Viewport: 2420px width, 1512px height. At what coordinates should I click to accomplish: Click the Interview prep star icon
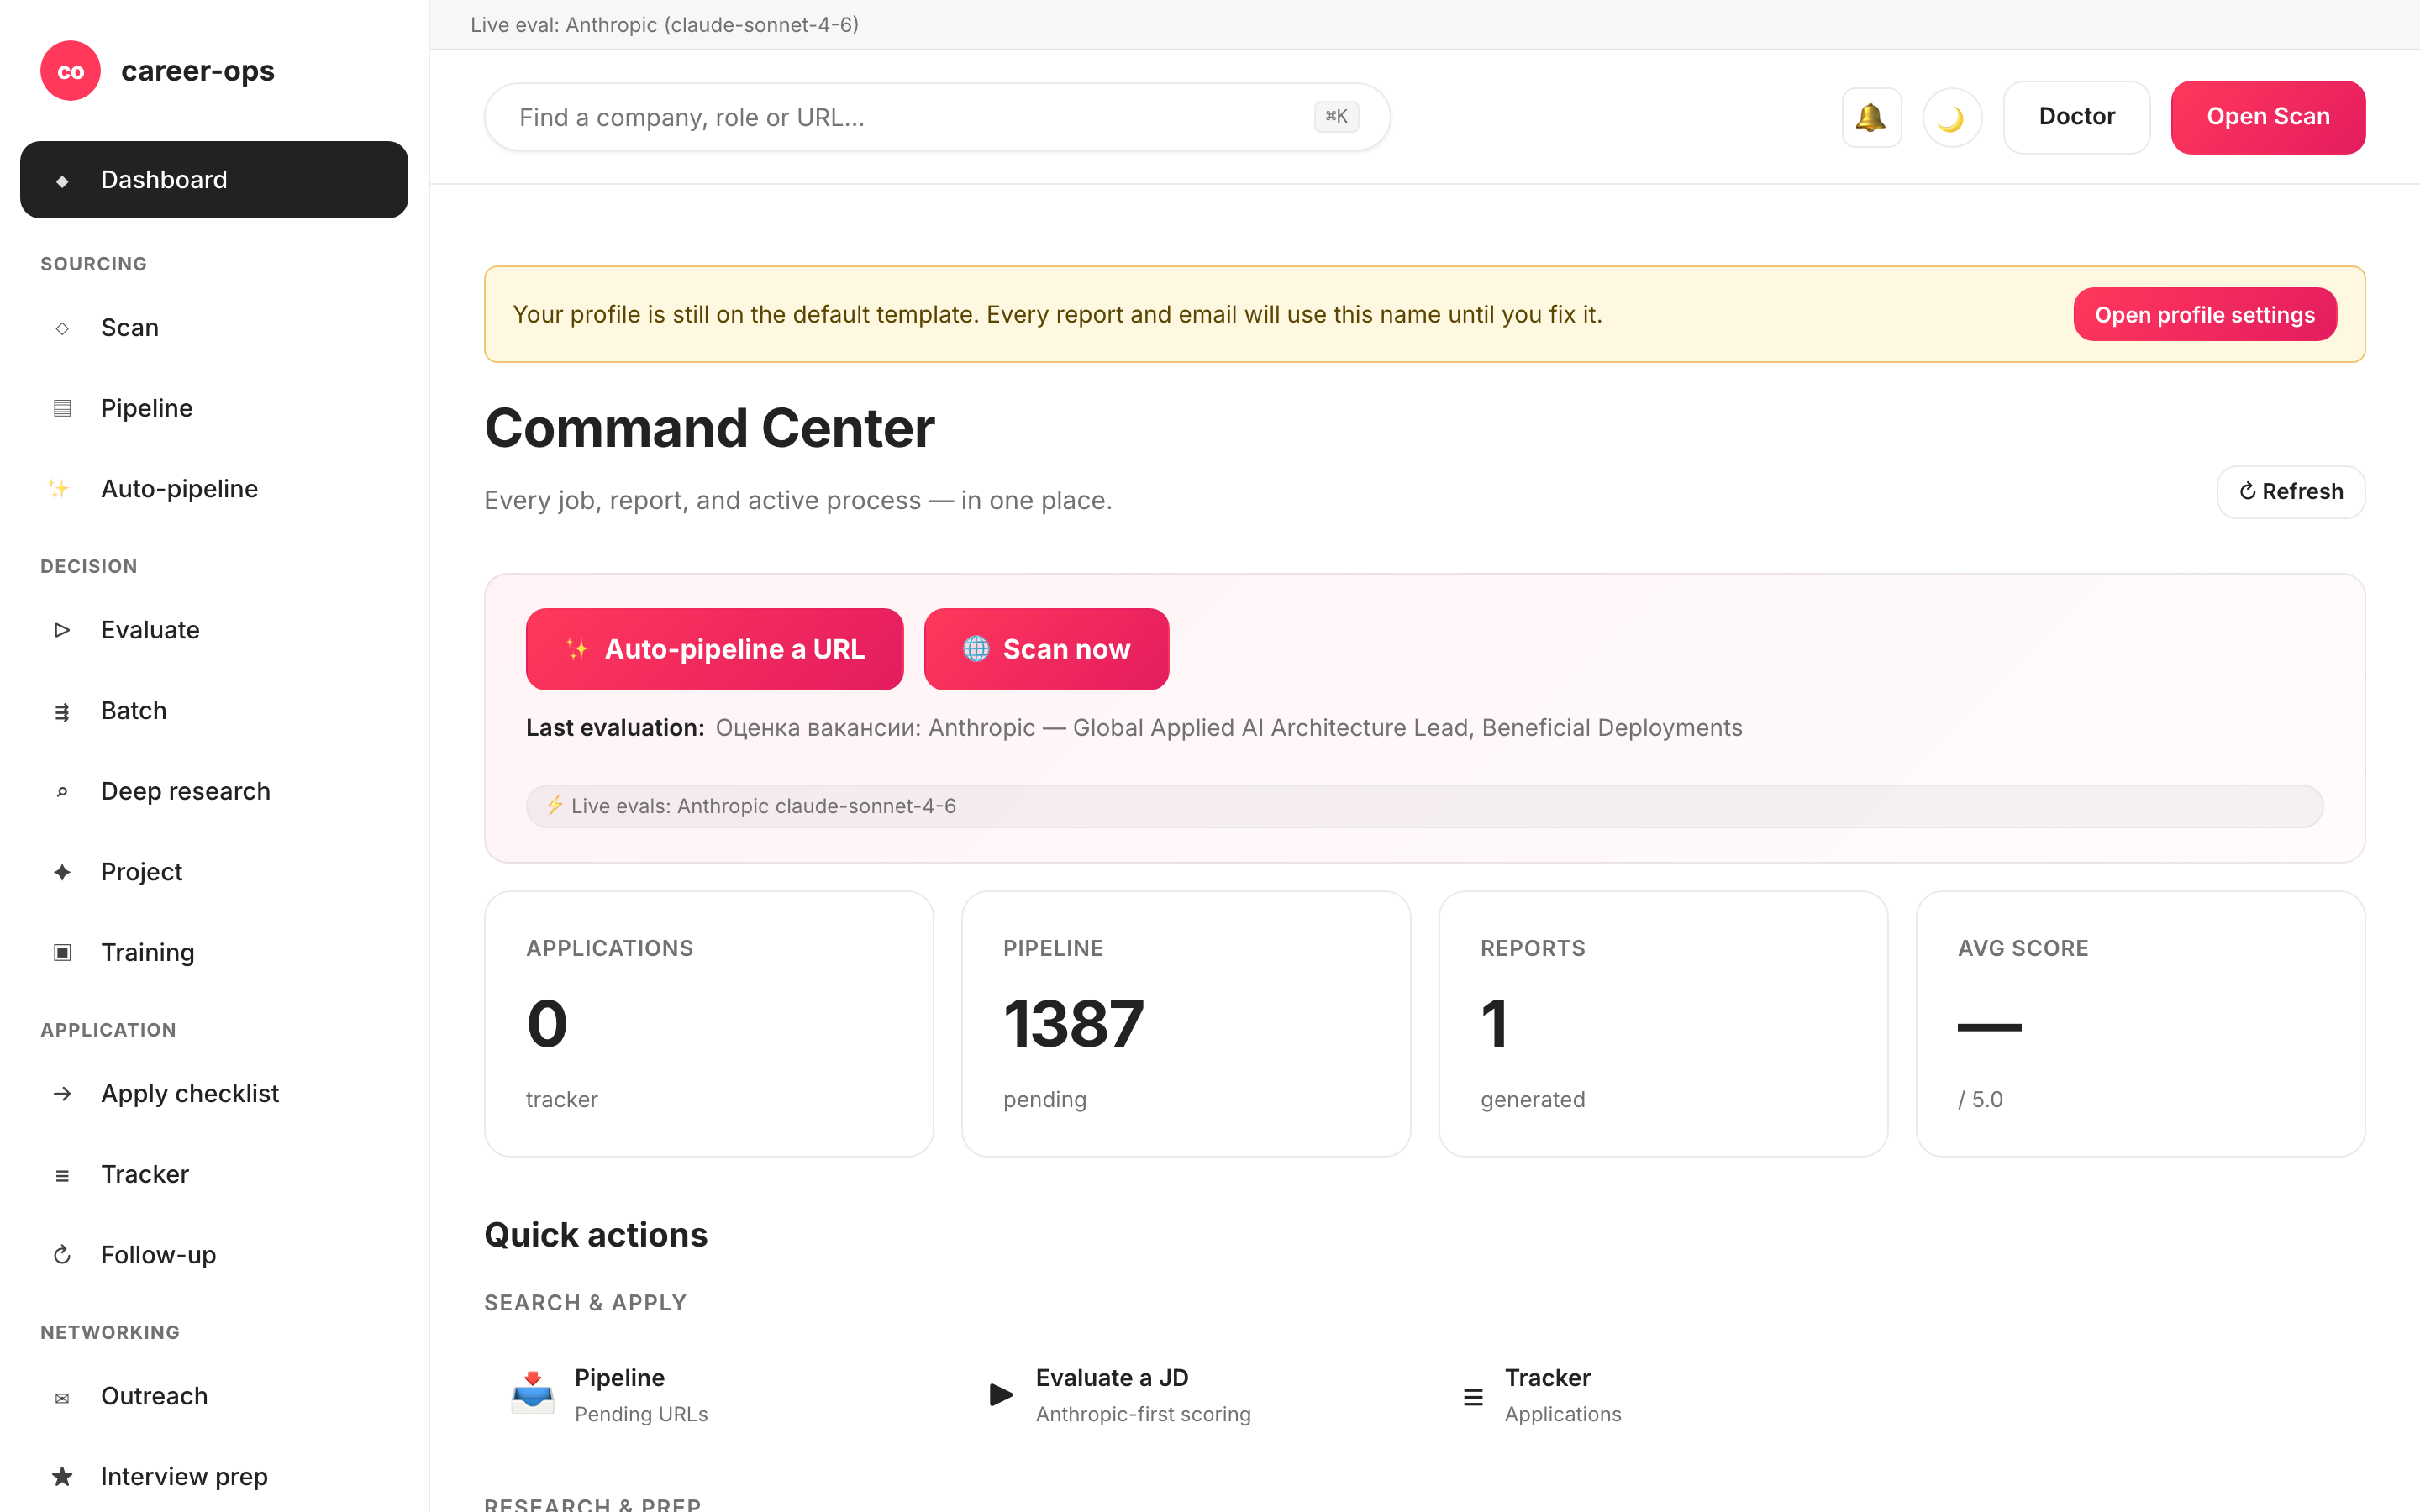click(62, 1477)
